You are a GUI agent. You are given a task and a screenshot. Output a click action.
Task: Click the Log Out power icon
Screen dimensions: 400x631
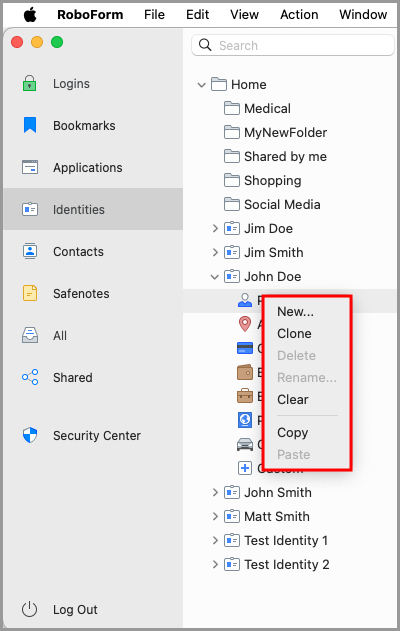(29, 609)
